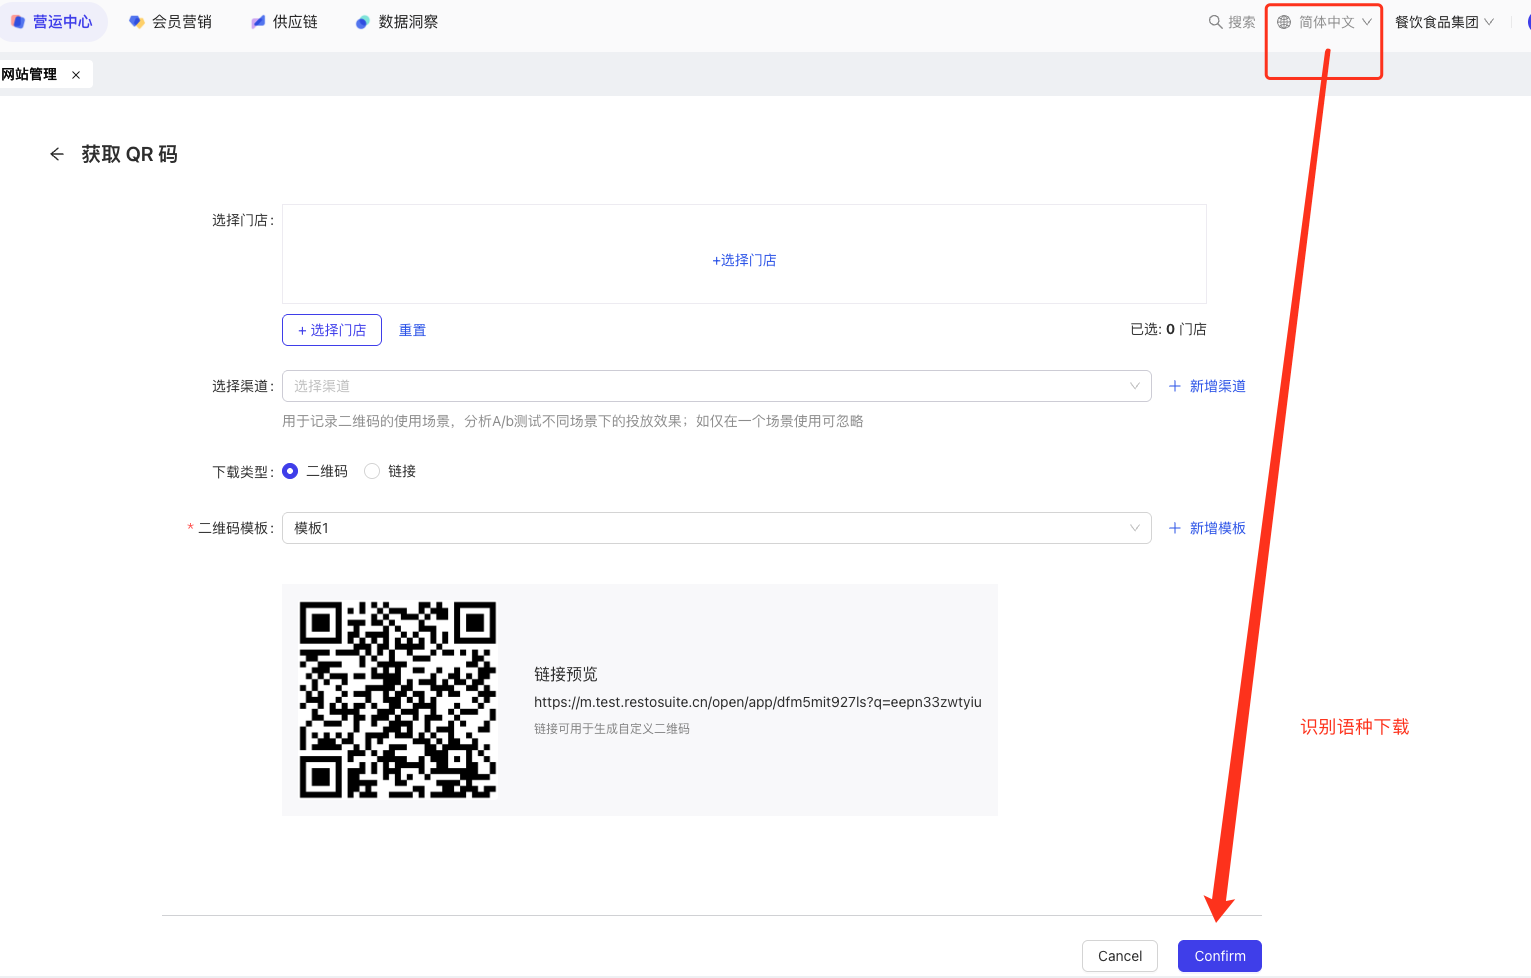Click the 数据洞察 icon
Image resolution: width=1531 pixels, height=978 pixels.
362,22
